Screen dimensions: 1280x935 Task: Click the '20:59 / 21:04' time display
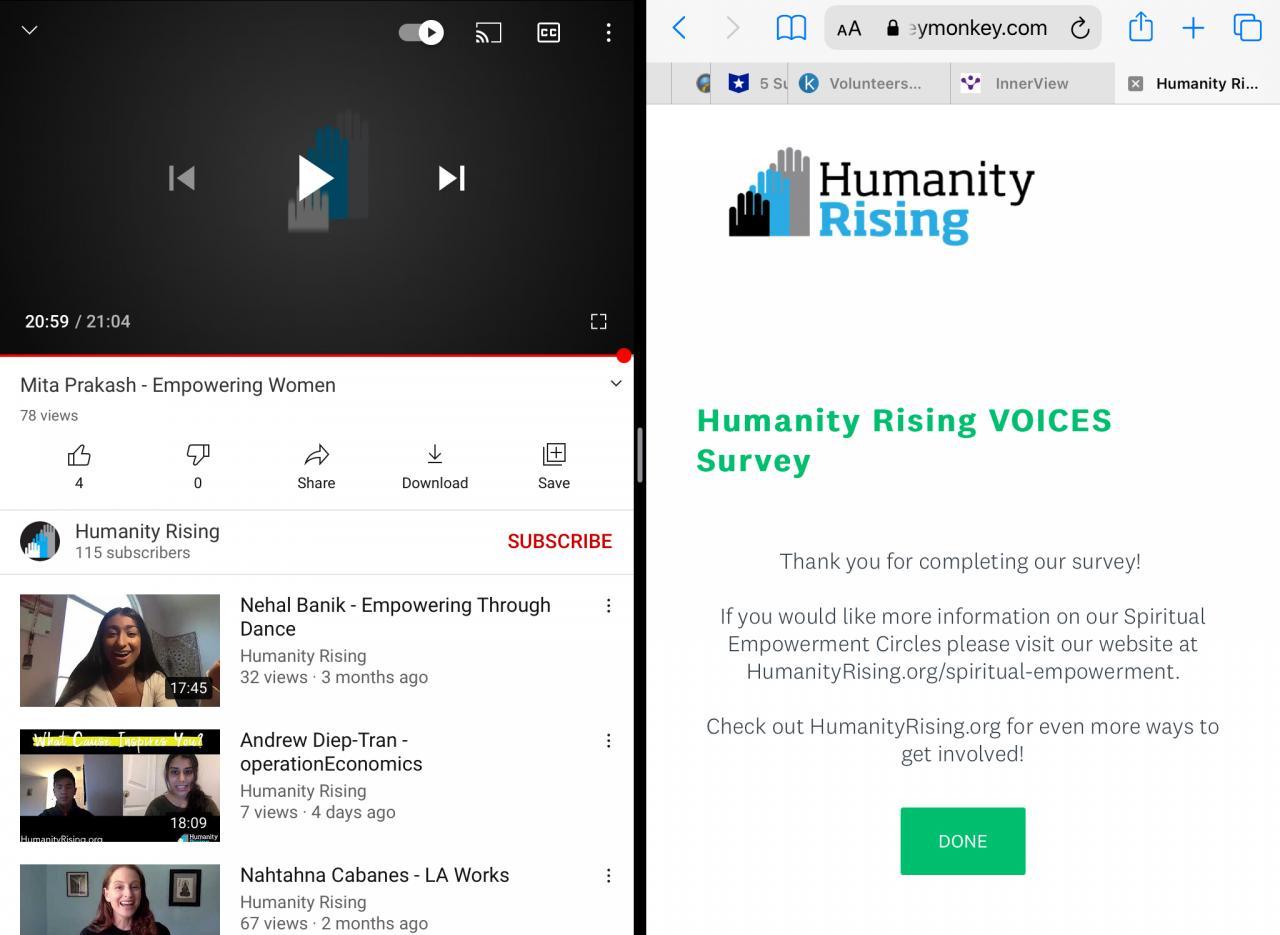click(x=78, y=321)
